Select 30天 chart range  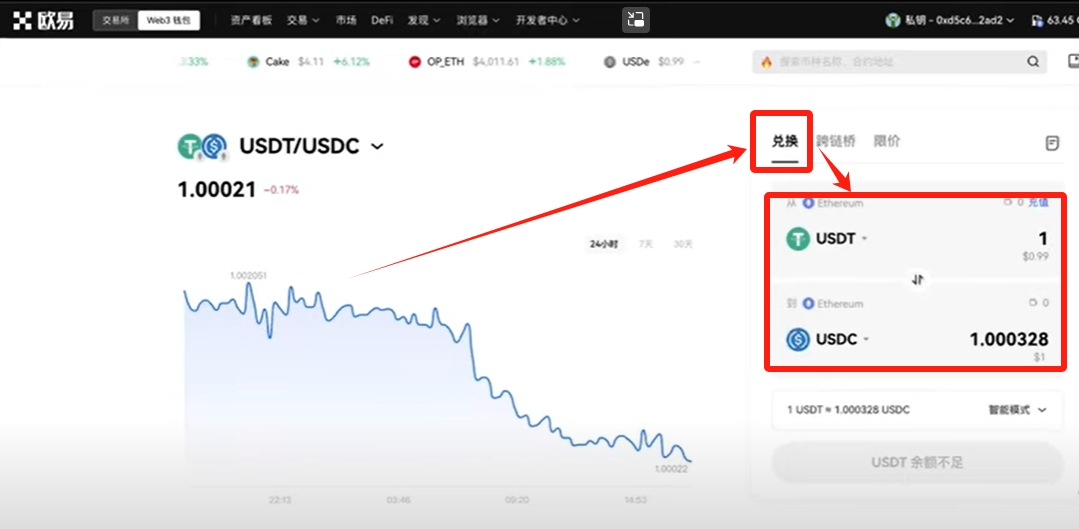tap(683, 244)
